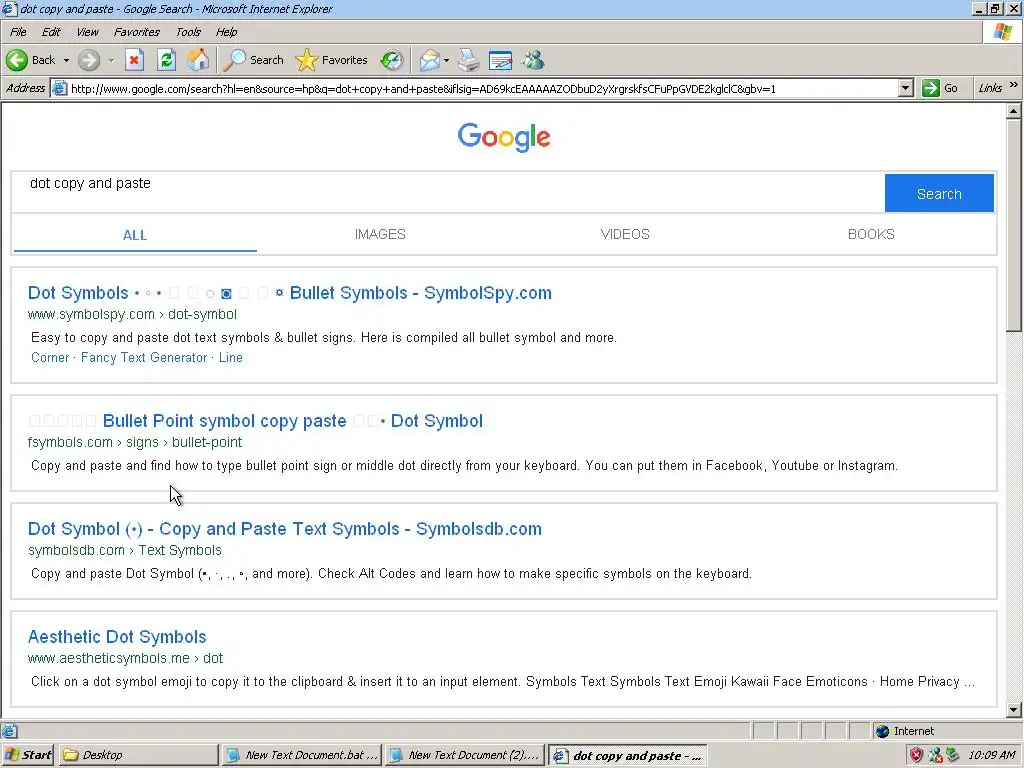Screen dimensions: 1024x768
Task: Open the Tools menu
Action: (x=188, y=32)
